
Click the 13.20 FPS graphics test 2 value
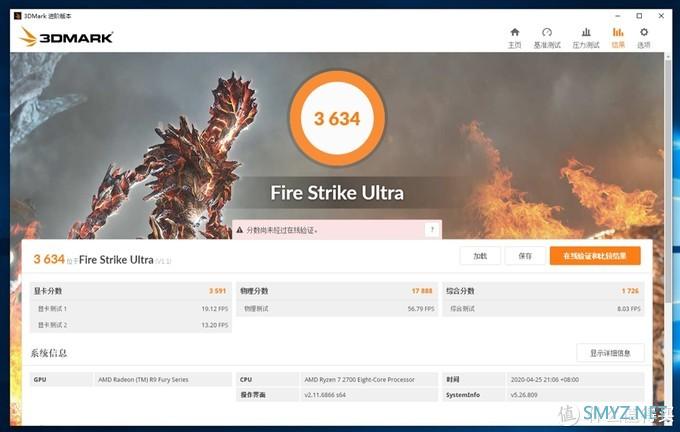(x=215, y=325)
